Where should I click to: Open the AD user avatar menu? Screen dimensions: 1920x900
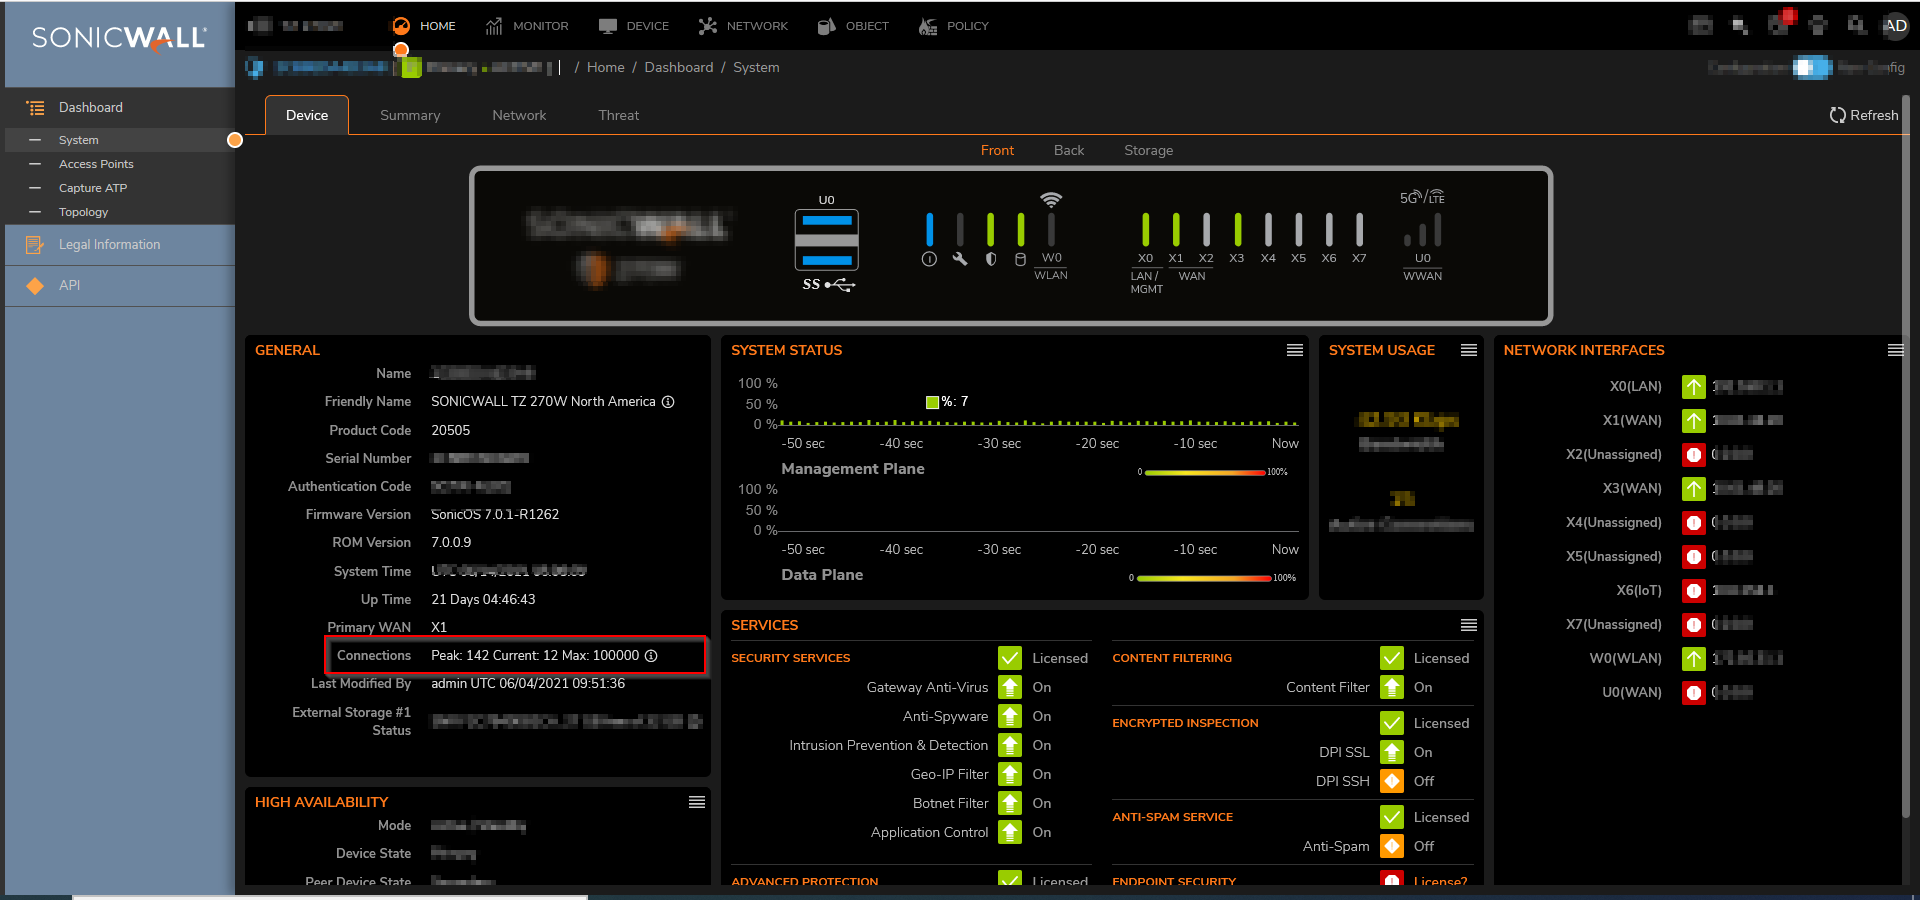[1895, 26]
